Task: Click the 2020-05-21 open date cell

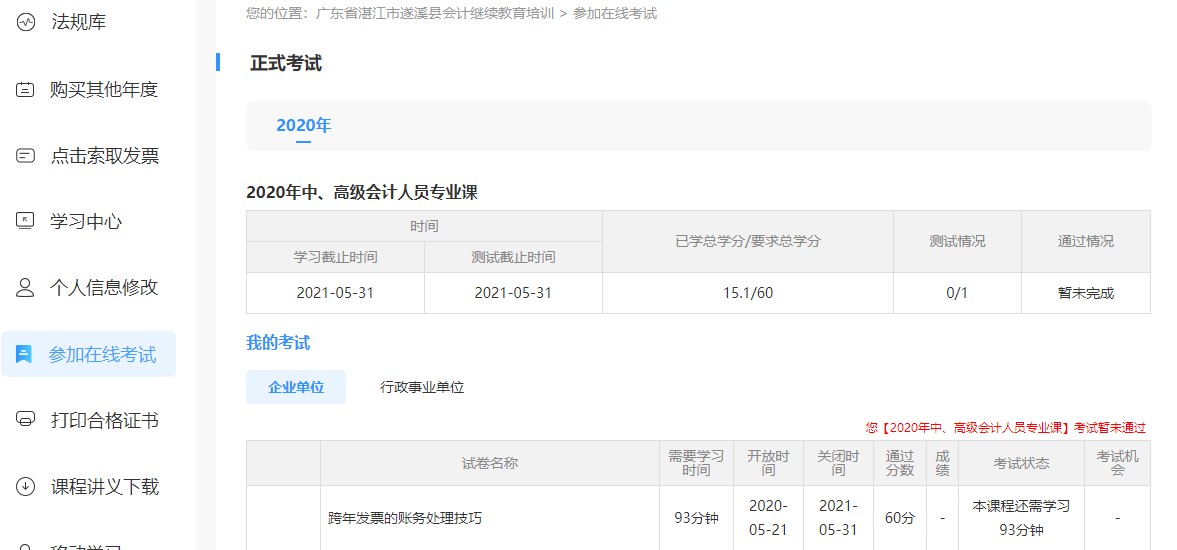Action: click(769, 518)
